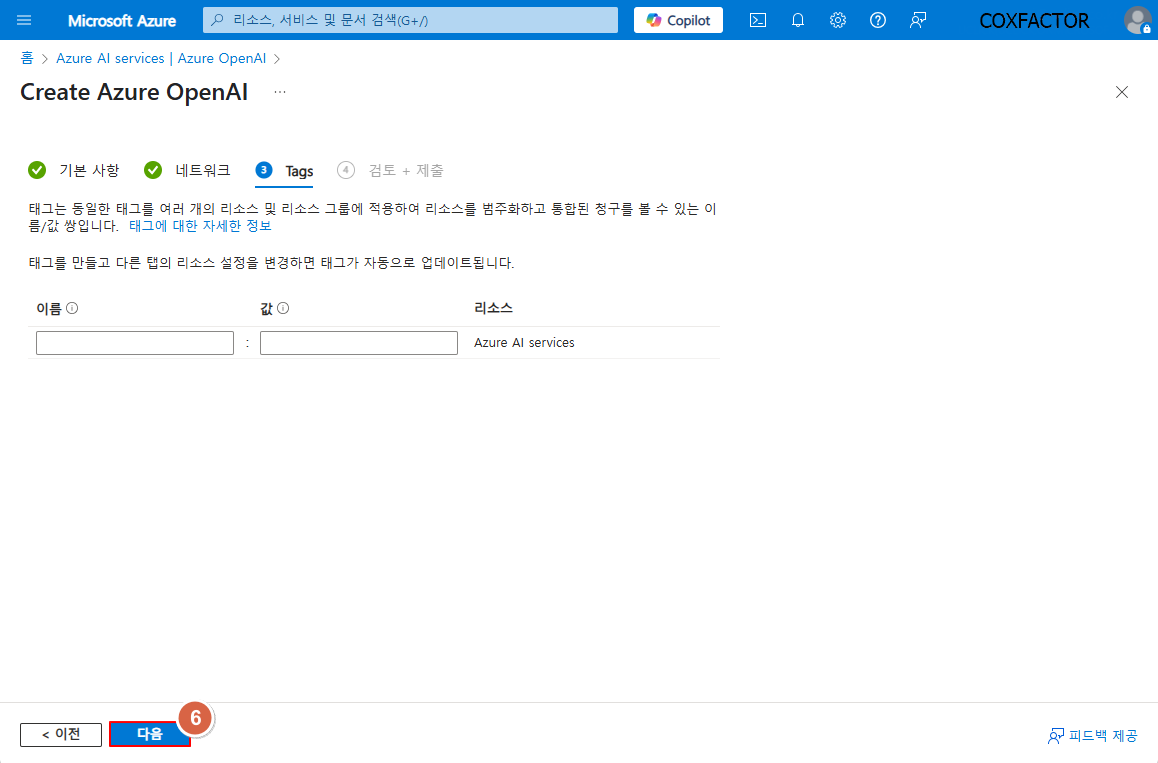Viewport: 1158px width, 763px height.
Task: Open portal settings gear
Action: point(837,20)
